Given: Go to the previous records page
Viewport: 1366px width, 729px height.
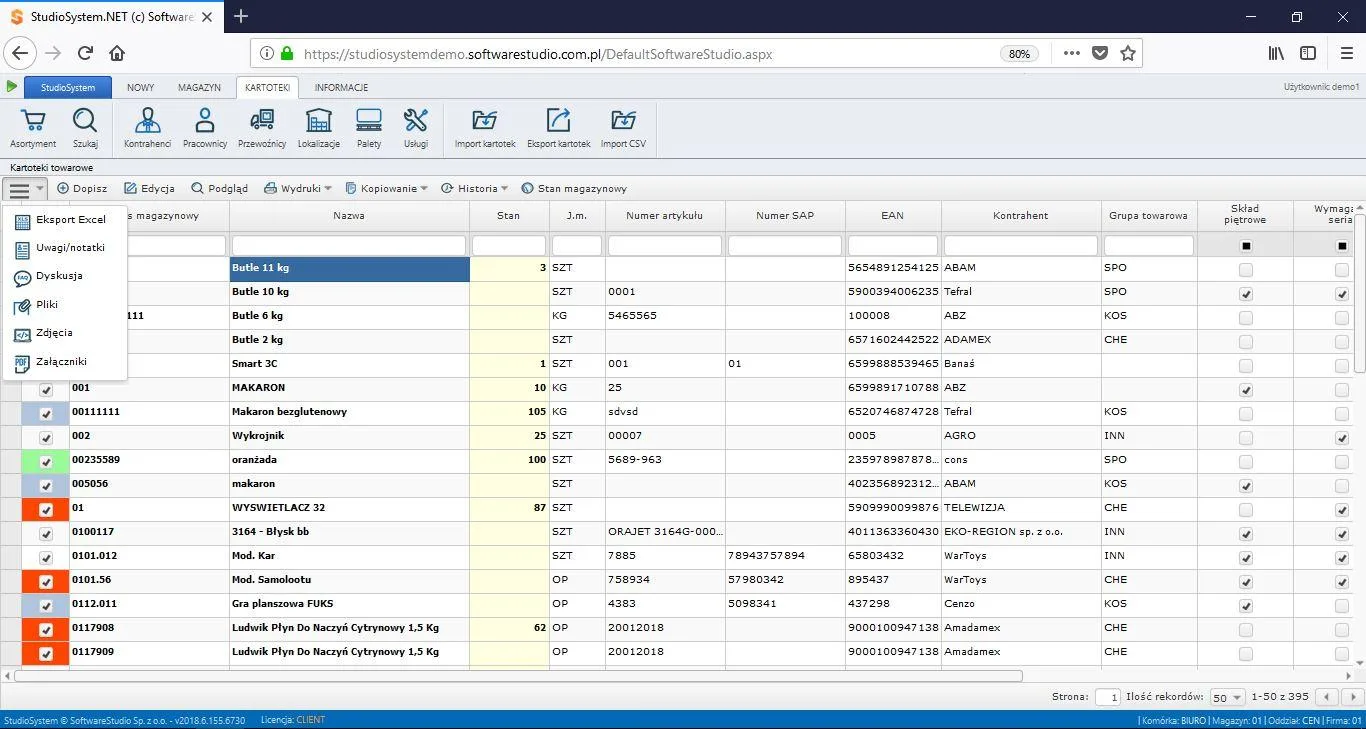Looking at the screenshot, I should (x=1327, y=697).
